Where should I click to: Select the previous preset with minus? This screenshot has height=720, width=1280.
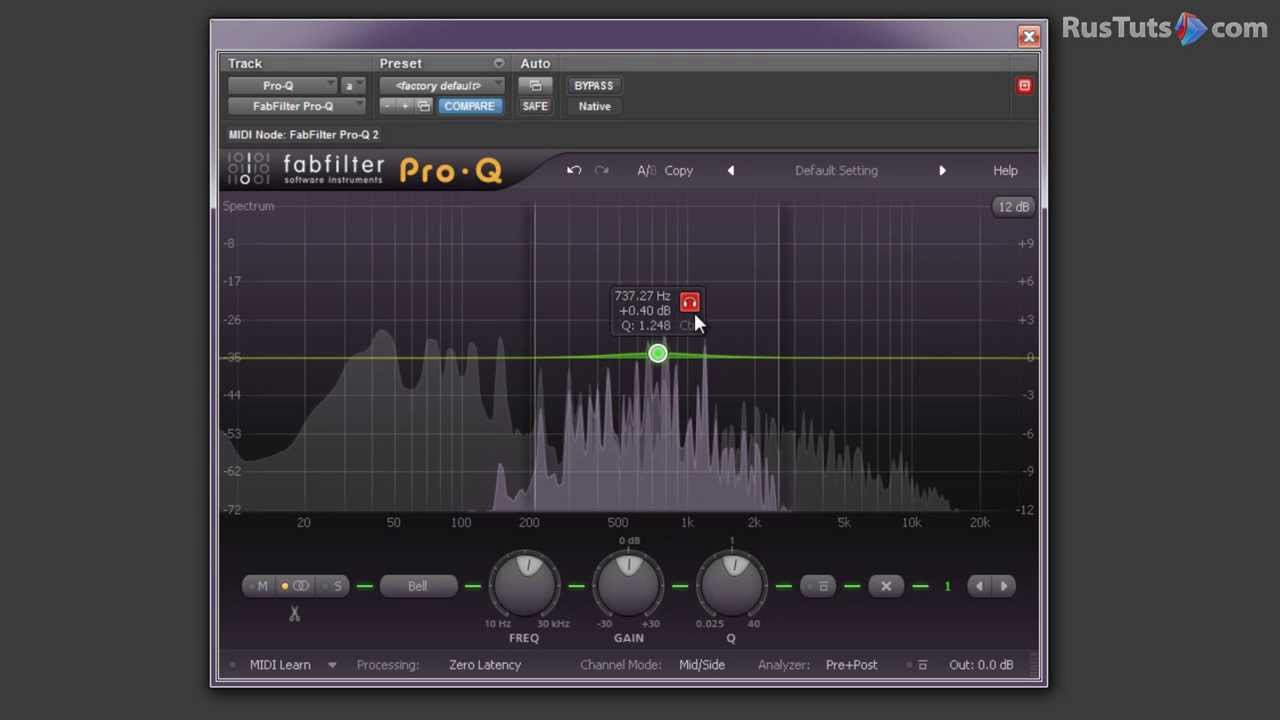click(387, 106)
